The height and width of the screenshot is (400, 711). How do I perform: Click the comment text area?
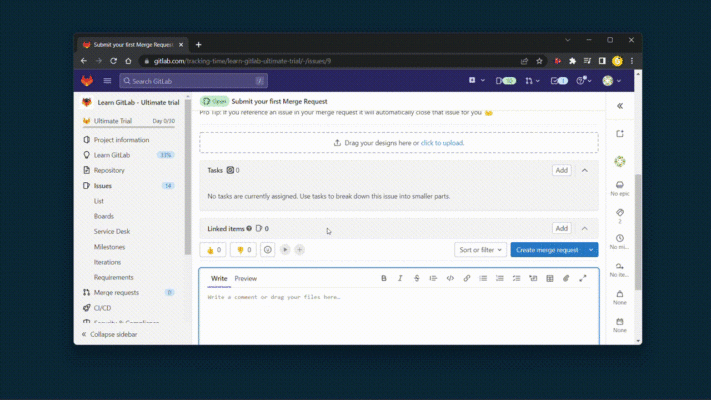click(399, 317)
